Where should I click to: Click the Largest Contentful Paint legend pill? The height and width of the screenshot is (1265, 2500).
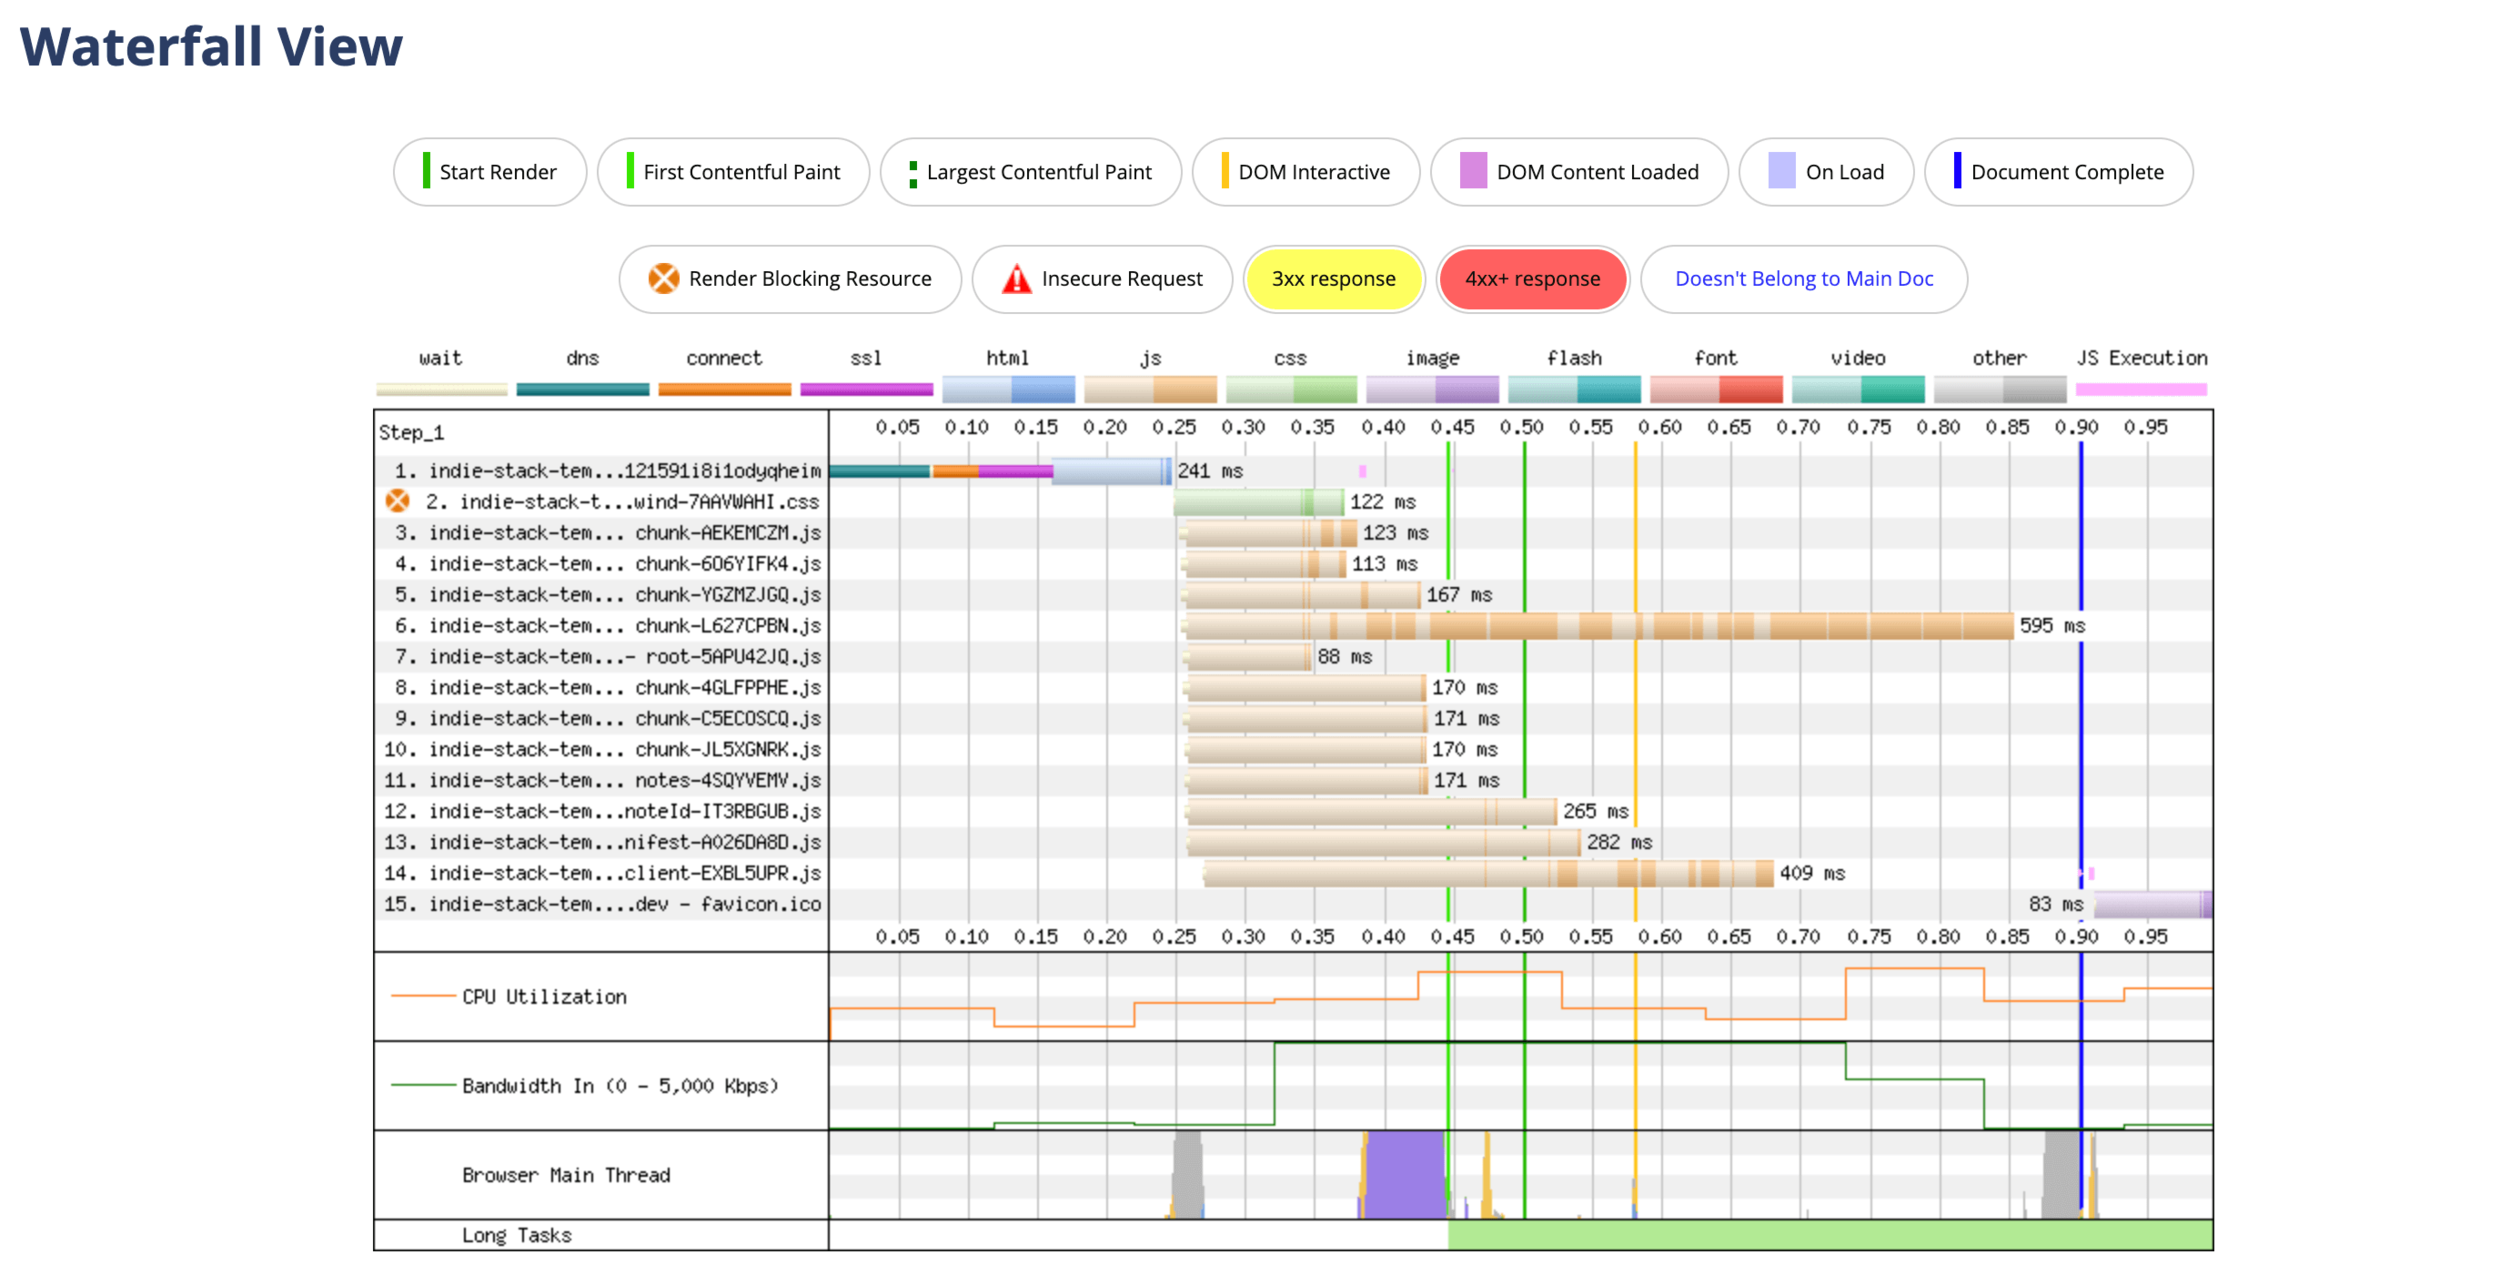click(1030, 172)
